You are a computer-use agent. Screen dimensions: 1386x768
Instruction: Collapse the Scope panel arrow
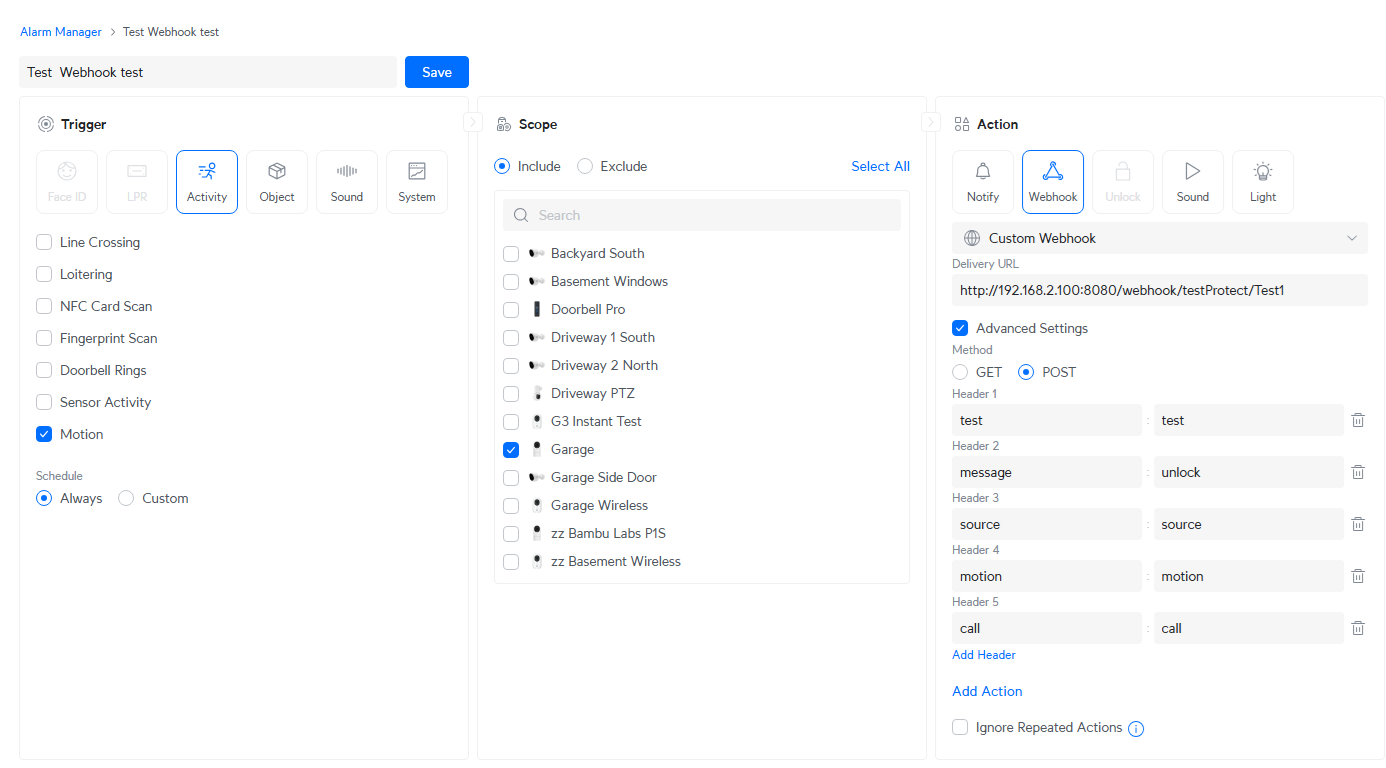coord(931,122)
